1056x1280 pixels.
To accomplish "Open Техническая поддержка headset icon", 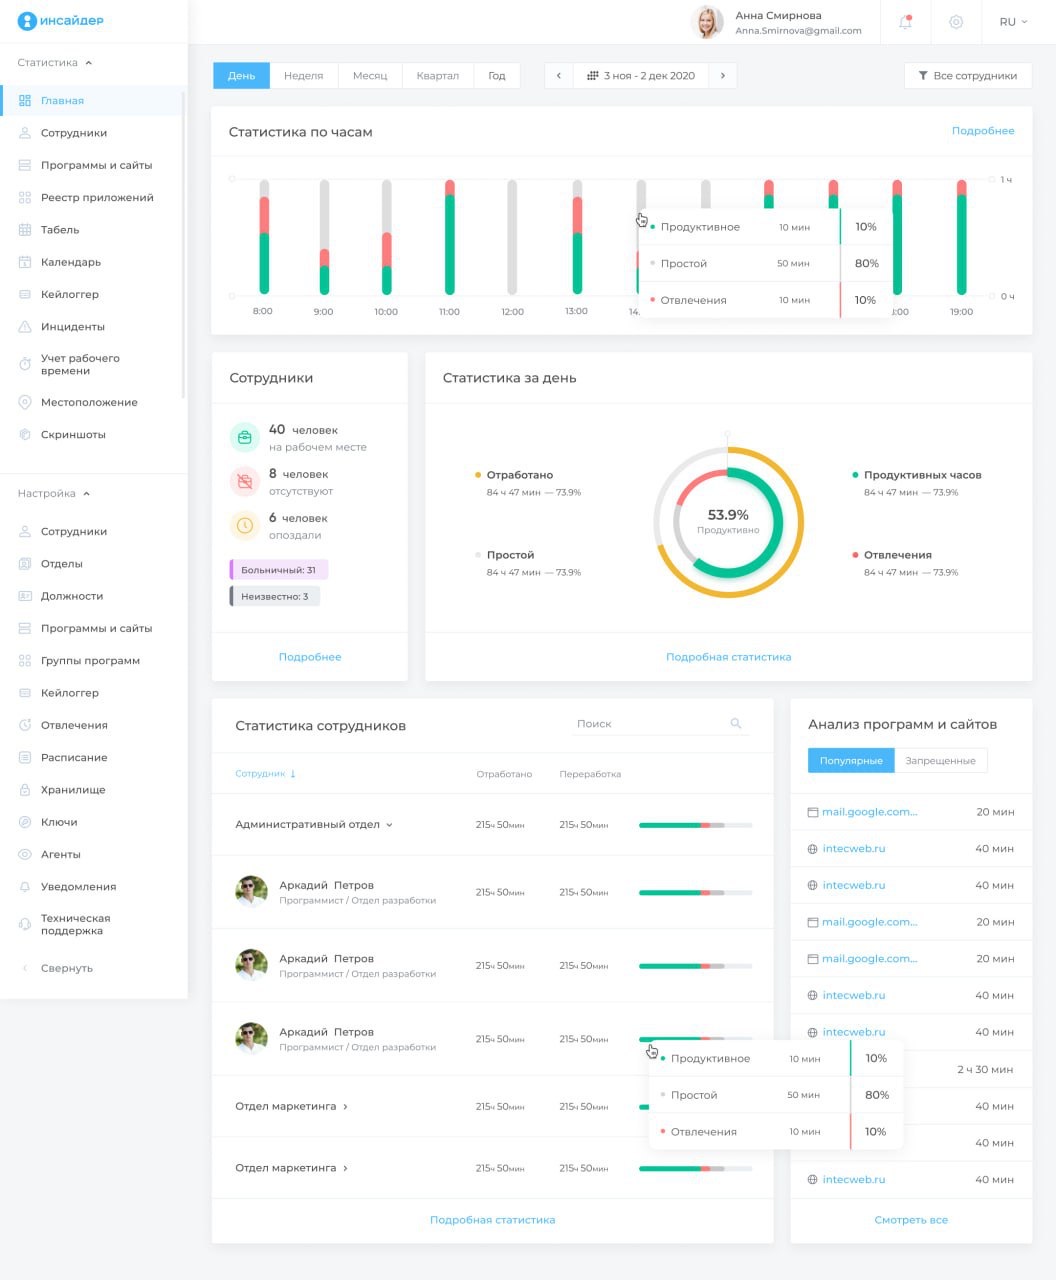I will tap(25, 924).
